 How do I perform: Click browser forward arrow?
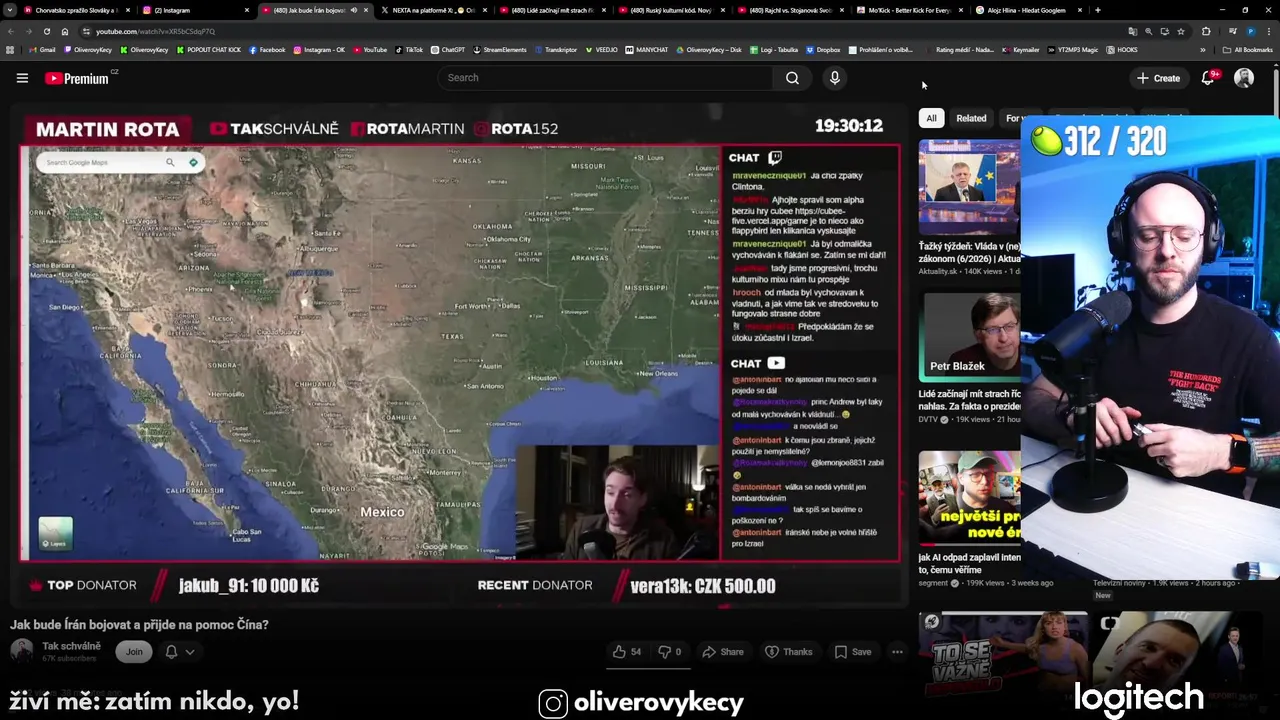(29, 31)
